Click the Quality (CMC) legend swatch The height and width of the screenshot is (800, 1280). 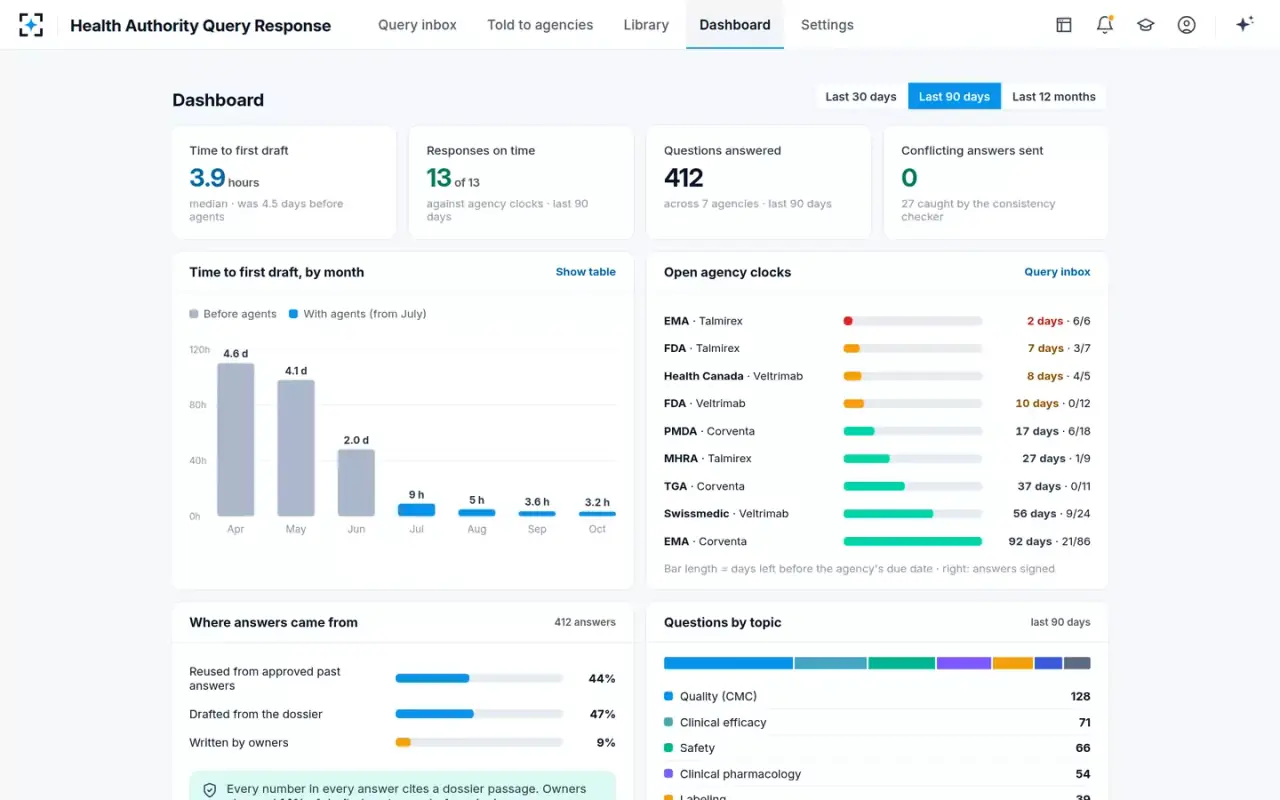(x=668, y=696)
